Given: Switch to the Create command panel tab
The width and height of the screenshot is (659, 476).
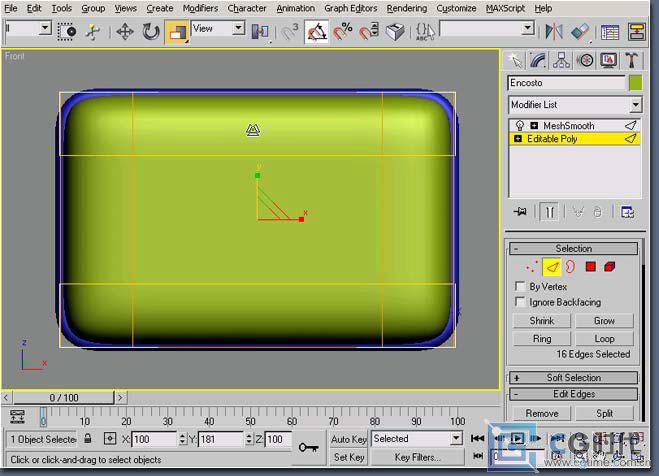Looking at the screenshot, I should point(515,60).
